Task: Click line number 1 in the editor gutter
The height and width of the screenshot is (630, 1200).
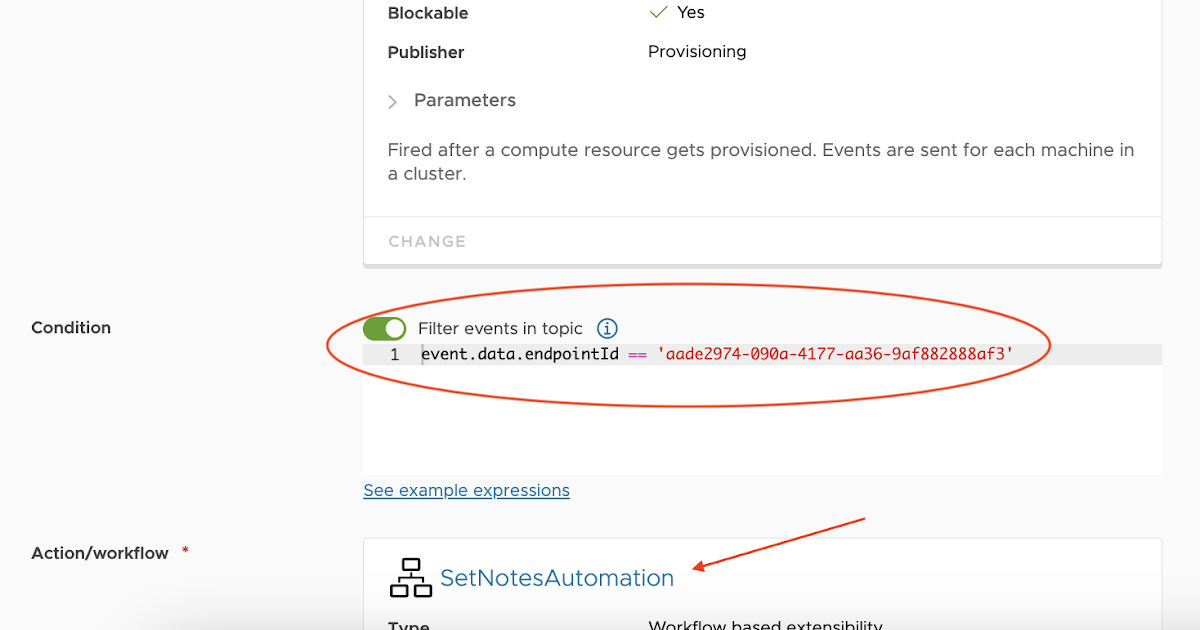Action: tap(395, 354)
